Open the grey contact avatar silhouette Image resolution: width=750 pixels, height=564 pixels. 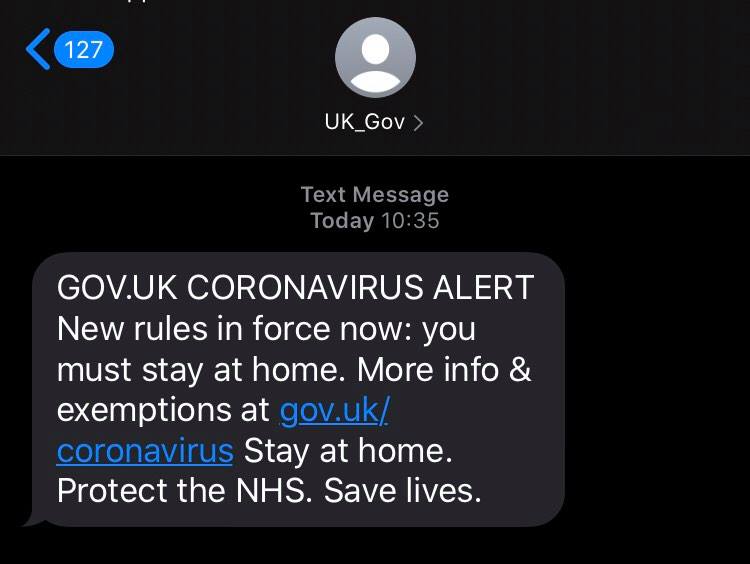point(375,57)
